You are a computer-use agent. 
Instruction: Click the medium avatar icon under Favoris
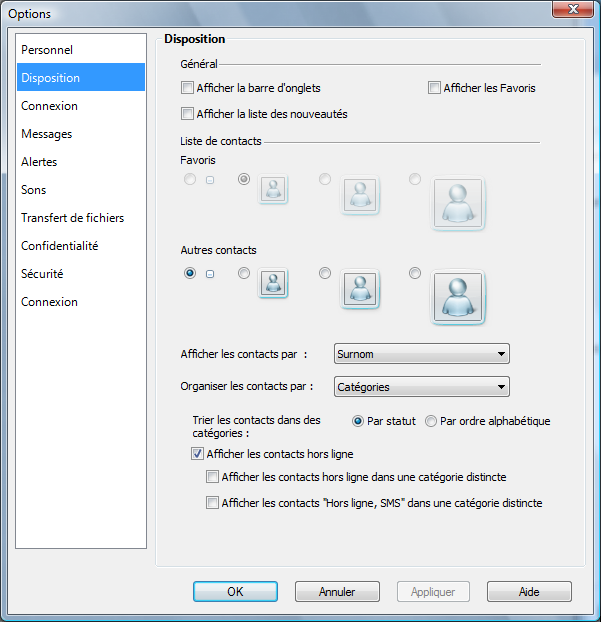(359, 194)
